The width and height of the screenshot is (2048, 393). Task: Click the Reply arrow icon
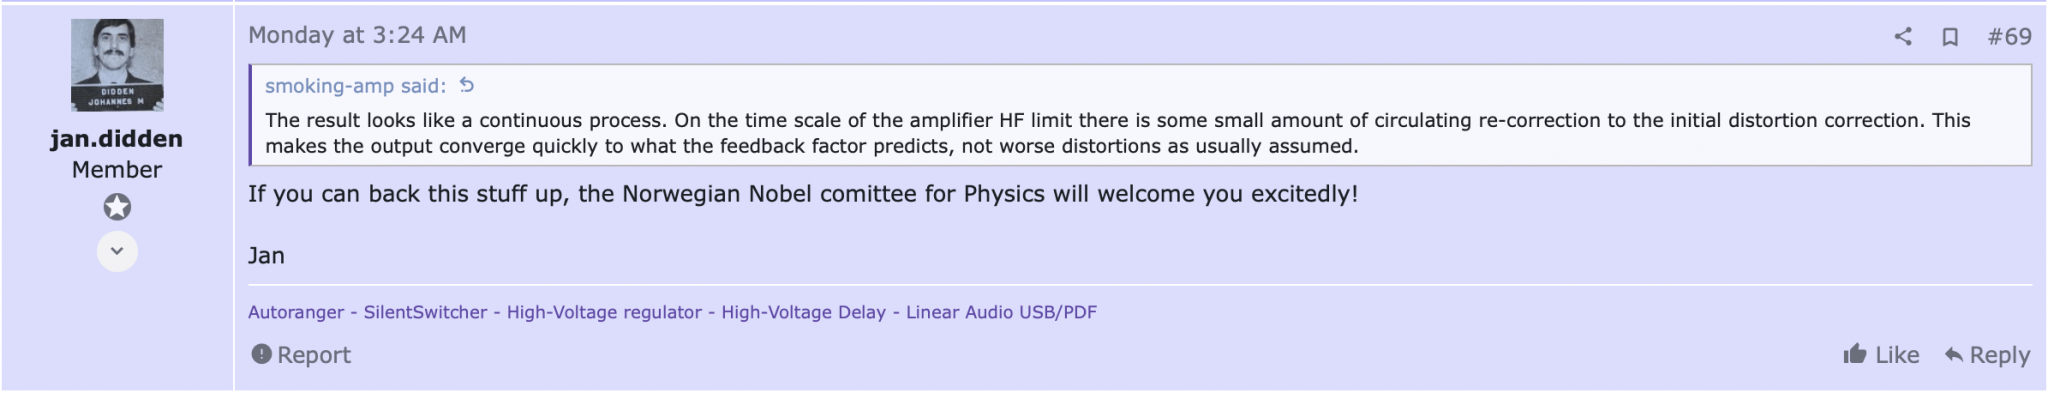1953,354
